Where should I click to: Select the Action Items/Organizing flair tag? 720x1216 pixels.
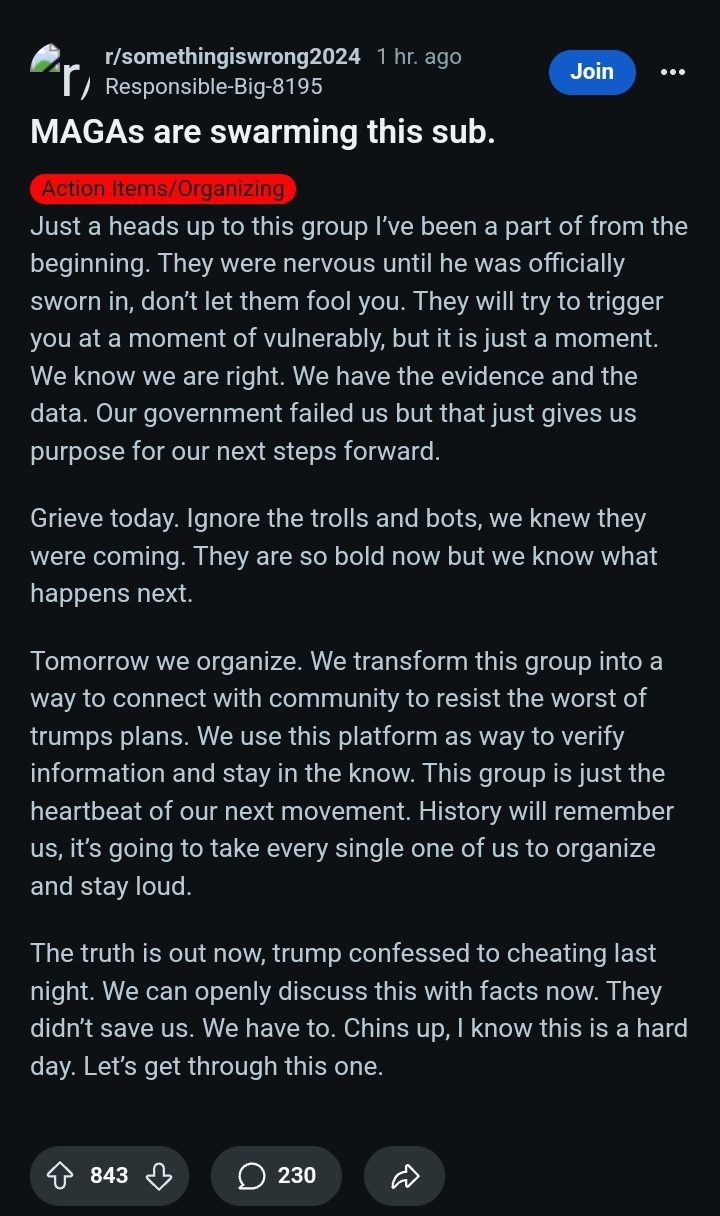click(163, 188)
